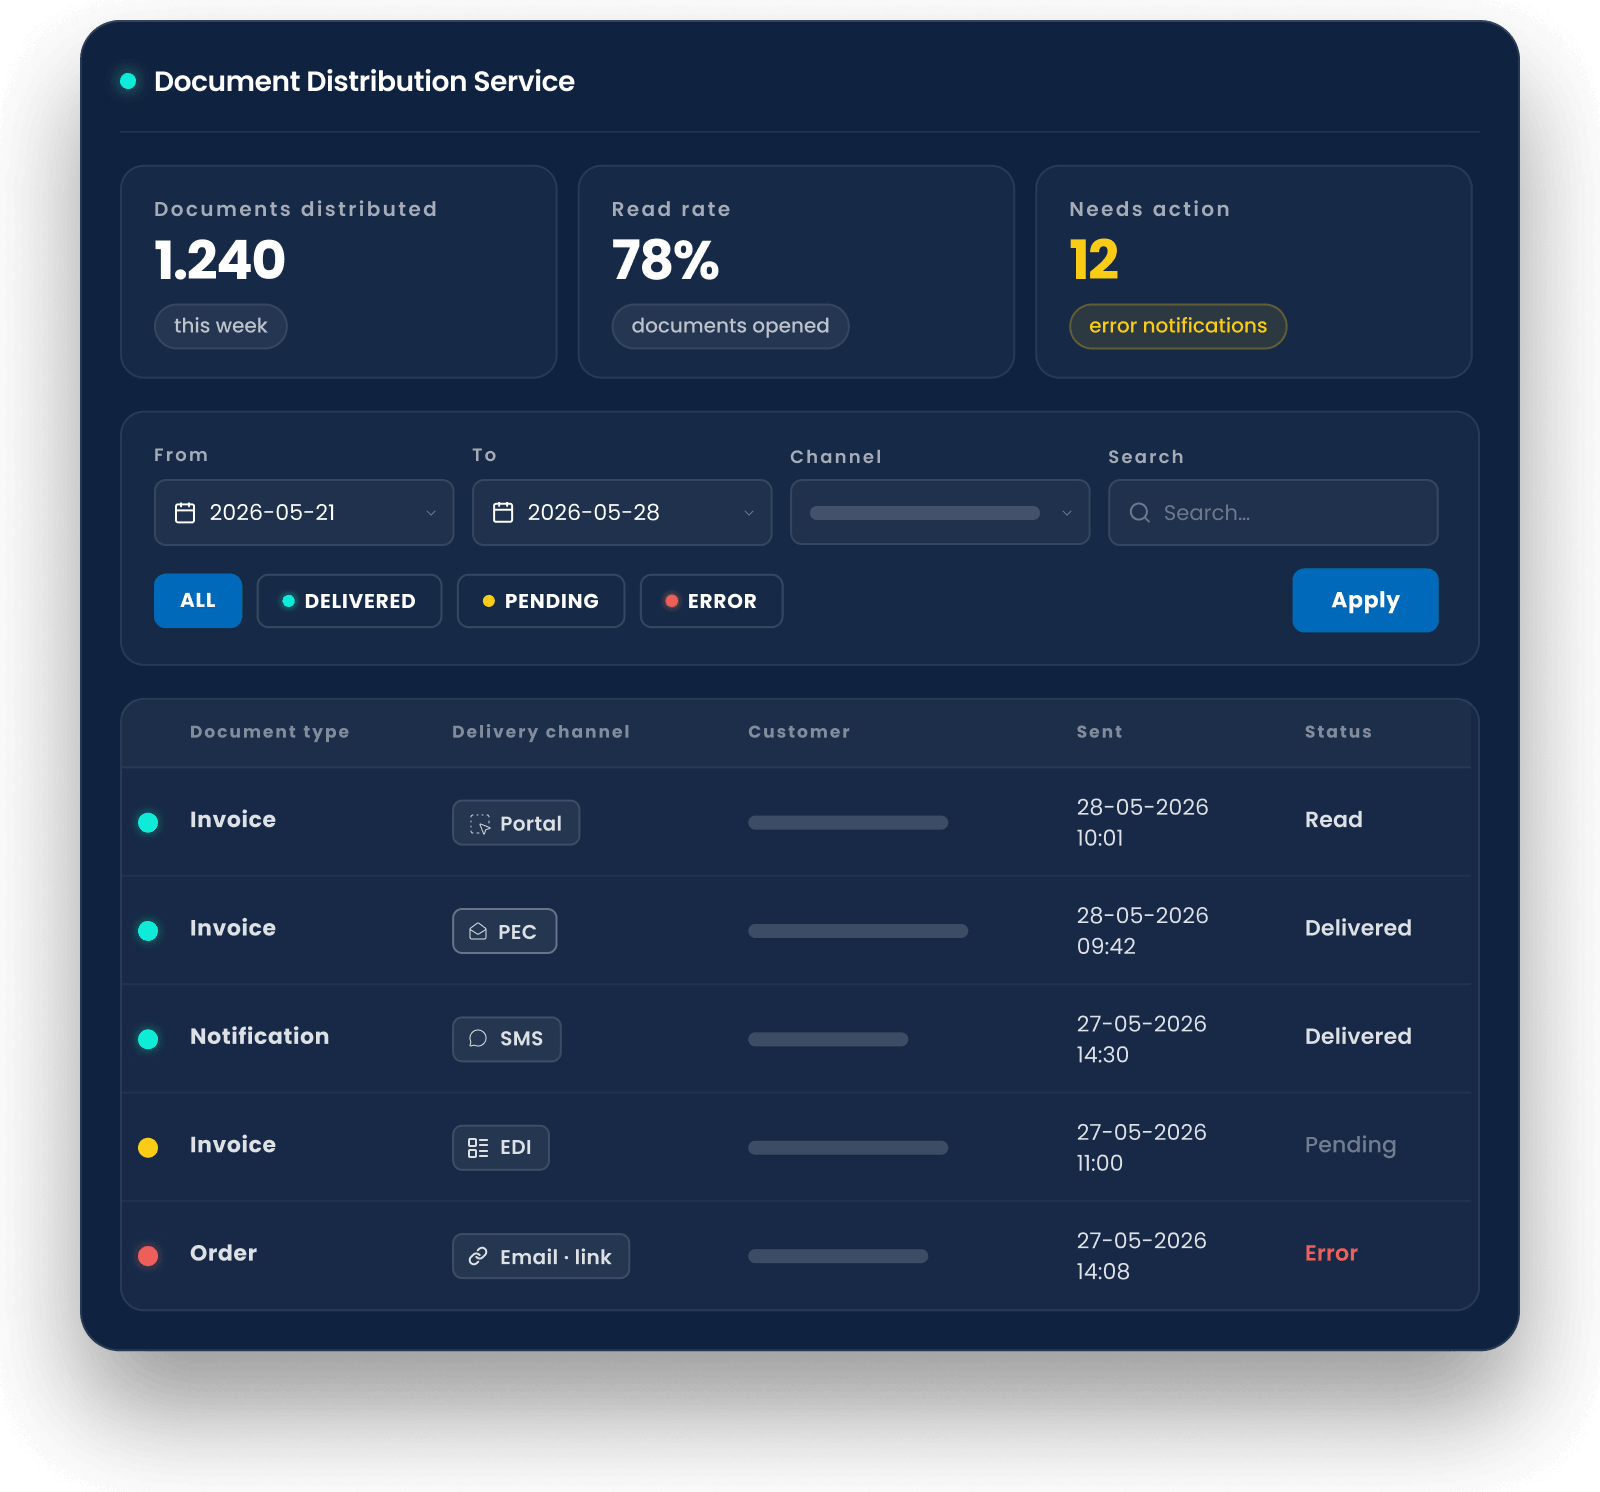The width and height of the screenshot is (1600, 1492).
Task: Click the Email link chain icon
Action: click(478, 1256)
